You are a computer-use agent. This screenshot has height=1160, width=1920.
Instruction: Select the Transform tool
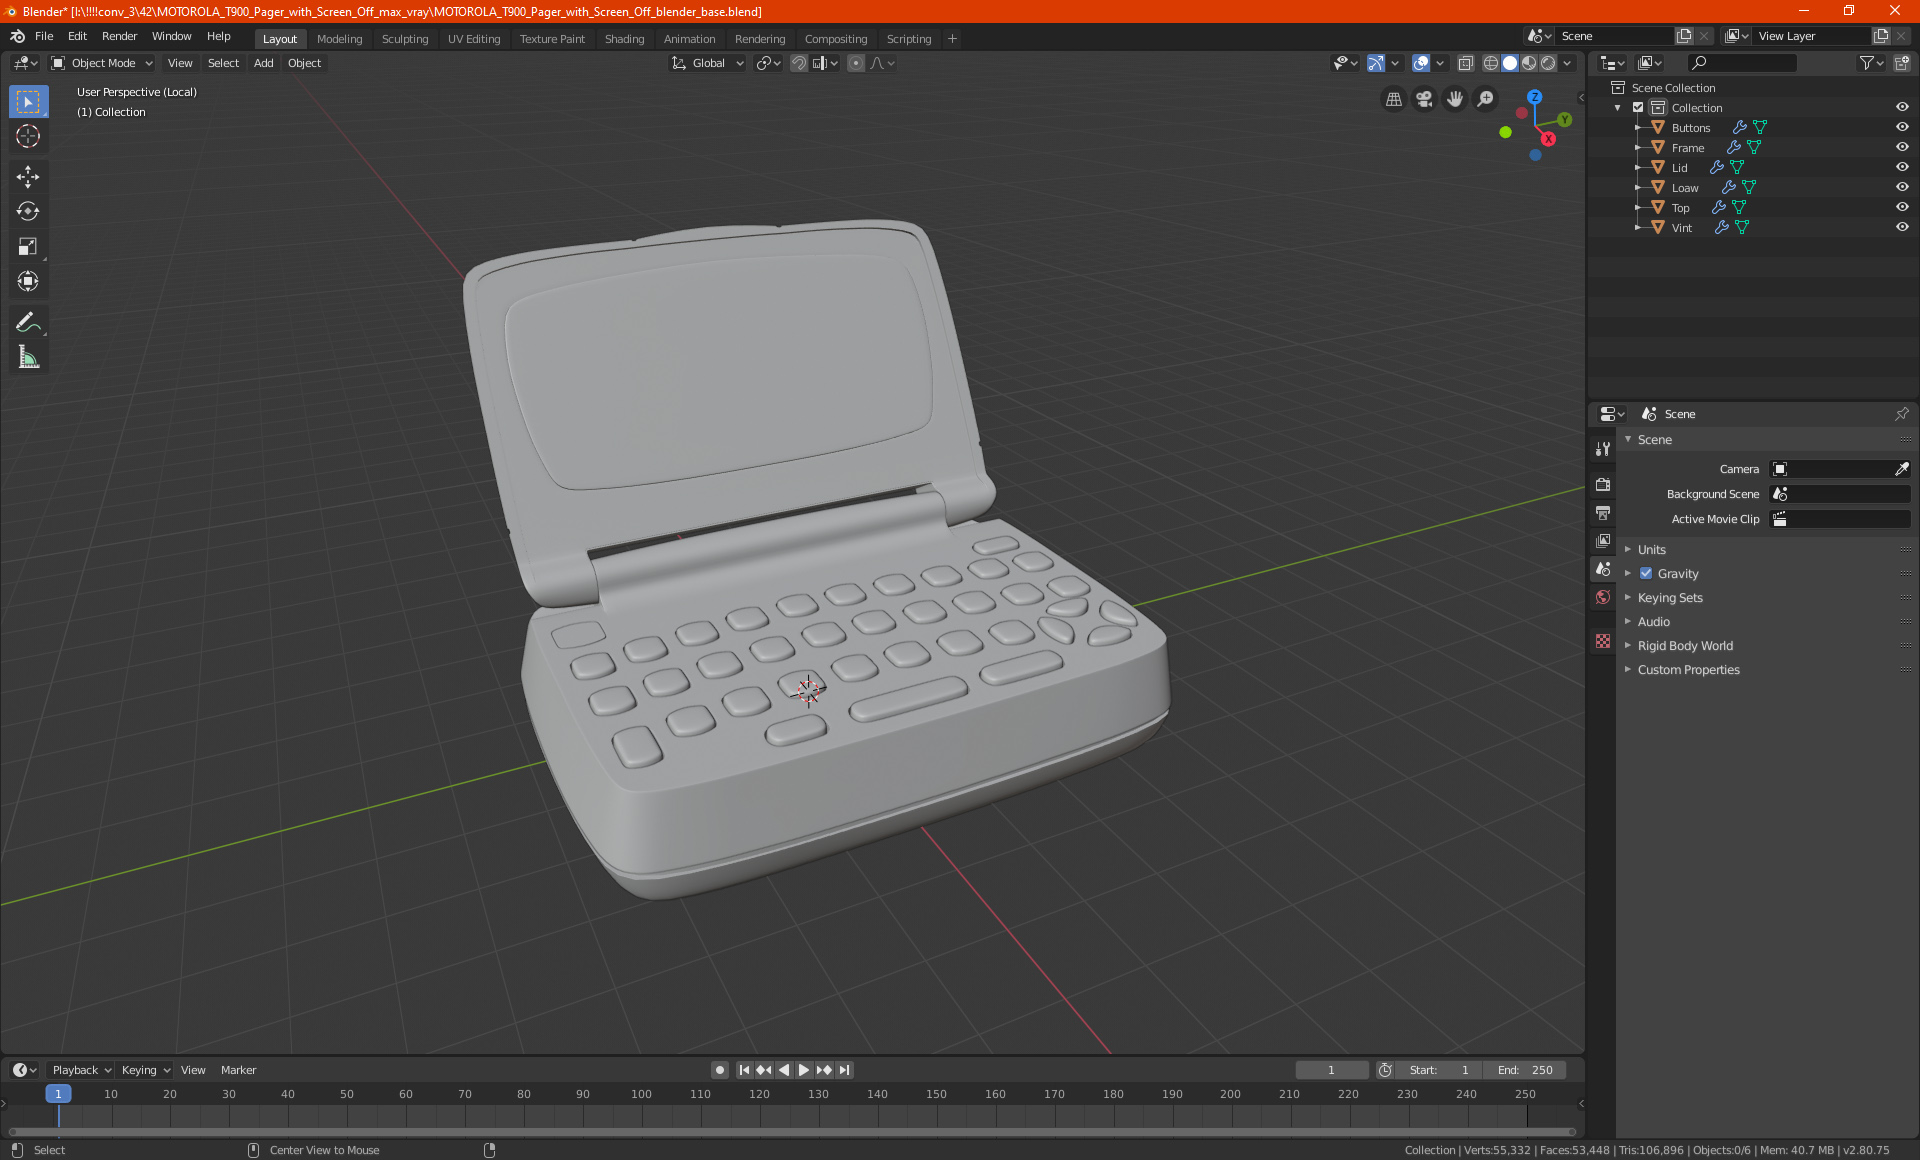(28, 281)
